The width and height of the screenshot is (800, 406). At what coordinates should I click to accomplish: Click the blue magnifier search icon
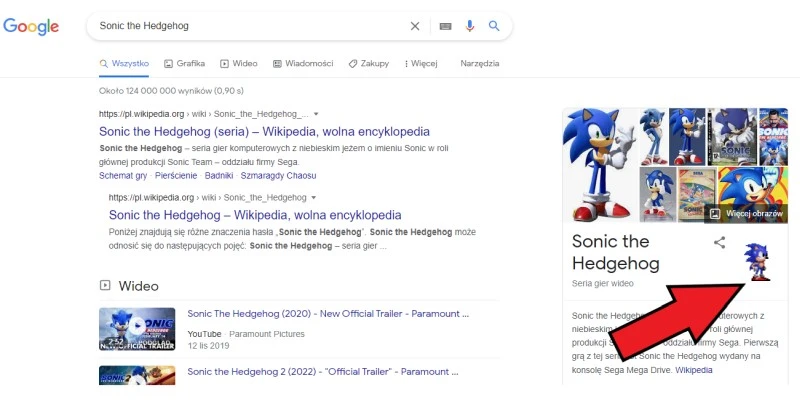pos(494,26)
